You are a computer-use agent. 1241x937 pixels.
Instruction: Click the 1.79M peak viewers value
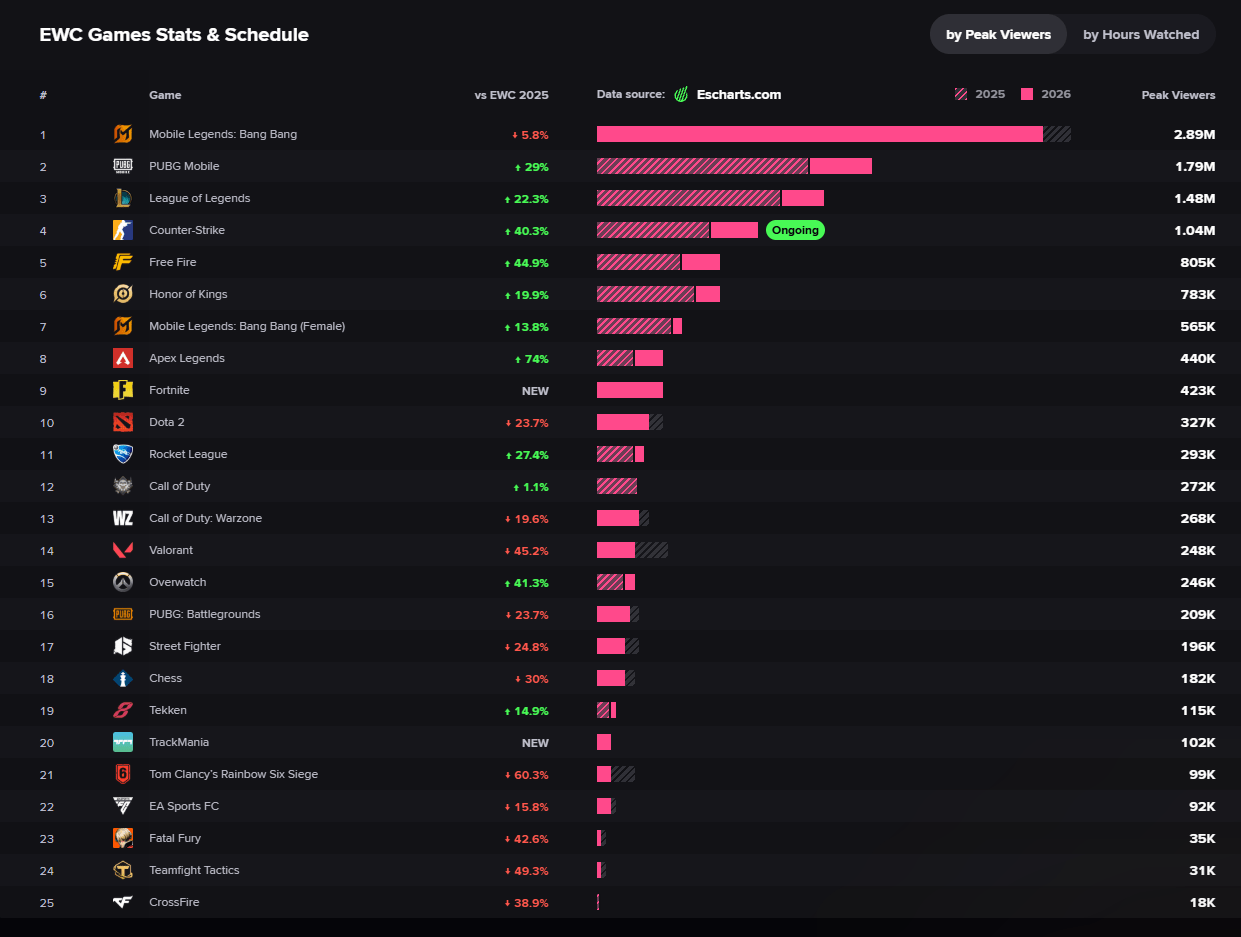1195,166
